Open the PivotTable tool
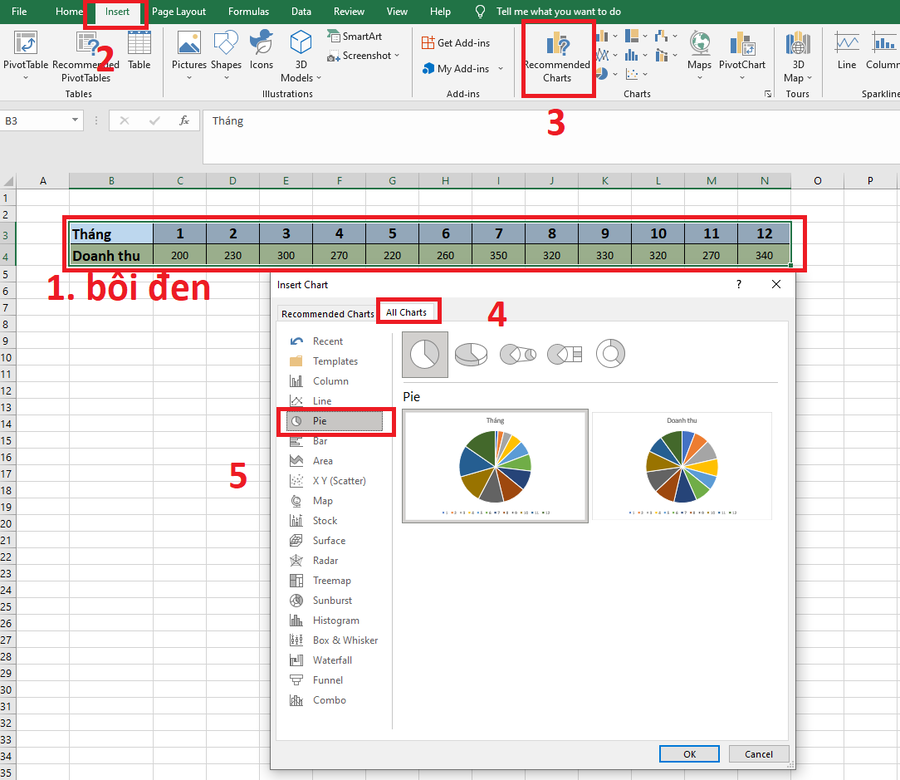Viewport: 900px width, 780px height. 25,56
